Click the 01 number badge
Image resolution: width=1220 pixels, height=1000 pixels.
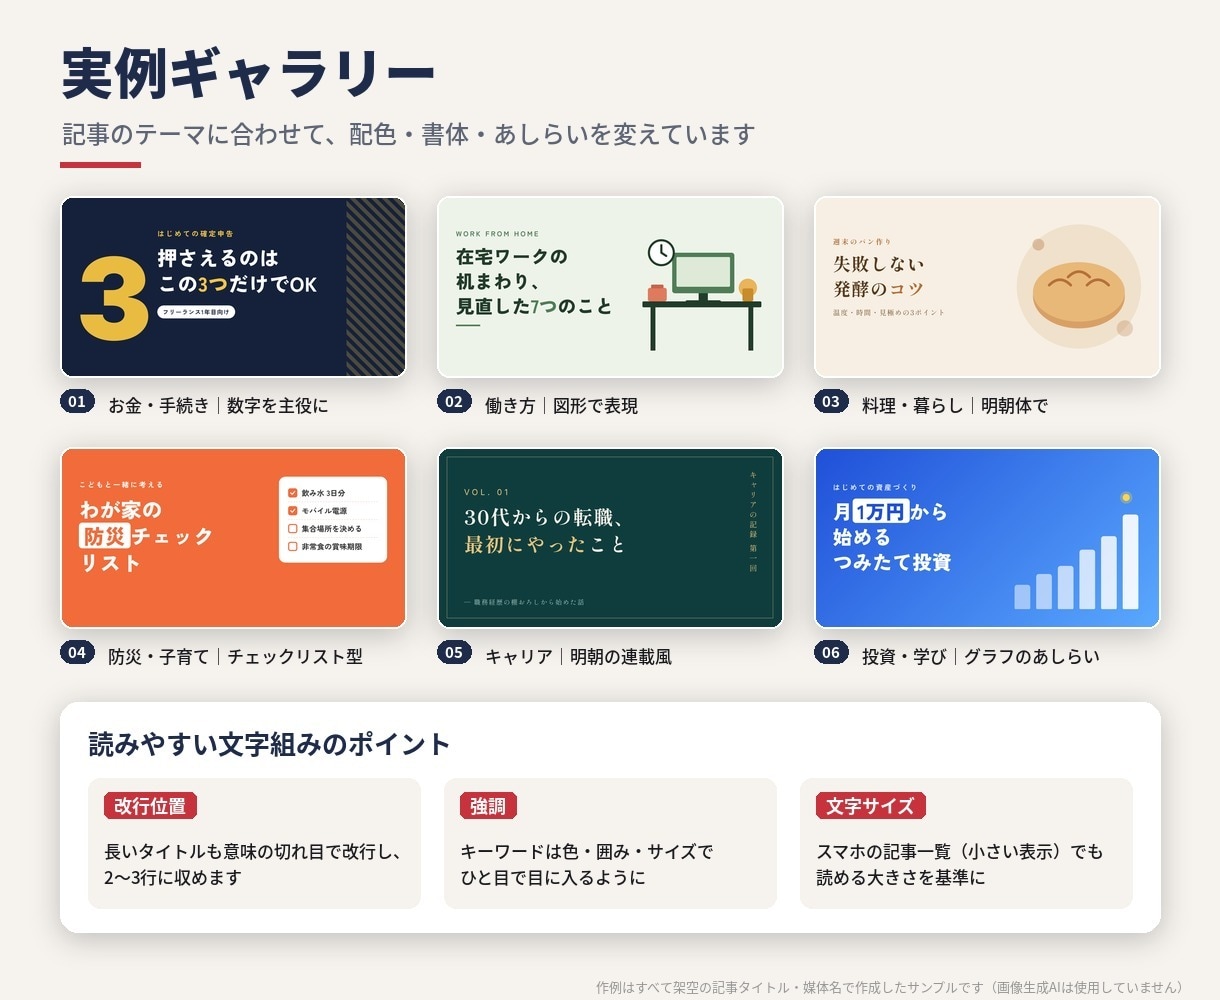(76, 402)
